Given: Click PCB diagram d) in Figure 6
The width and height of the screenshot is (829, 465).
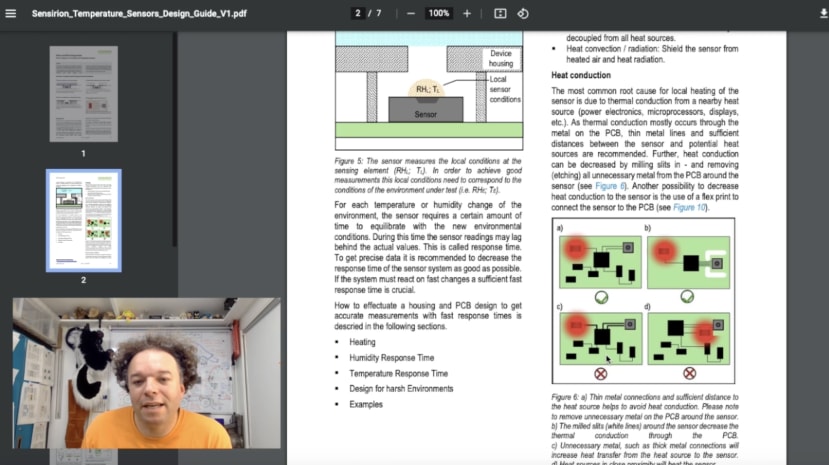Looking at the screenshot, I should pos(688,339).
